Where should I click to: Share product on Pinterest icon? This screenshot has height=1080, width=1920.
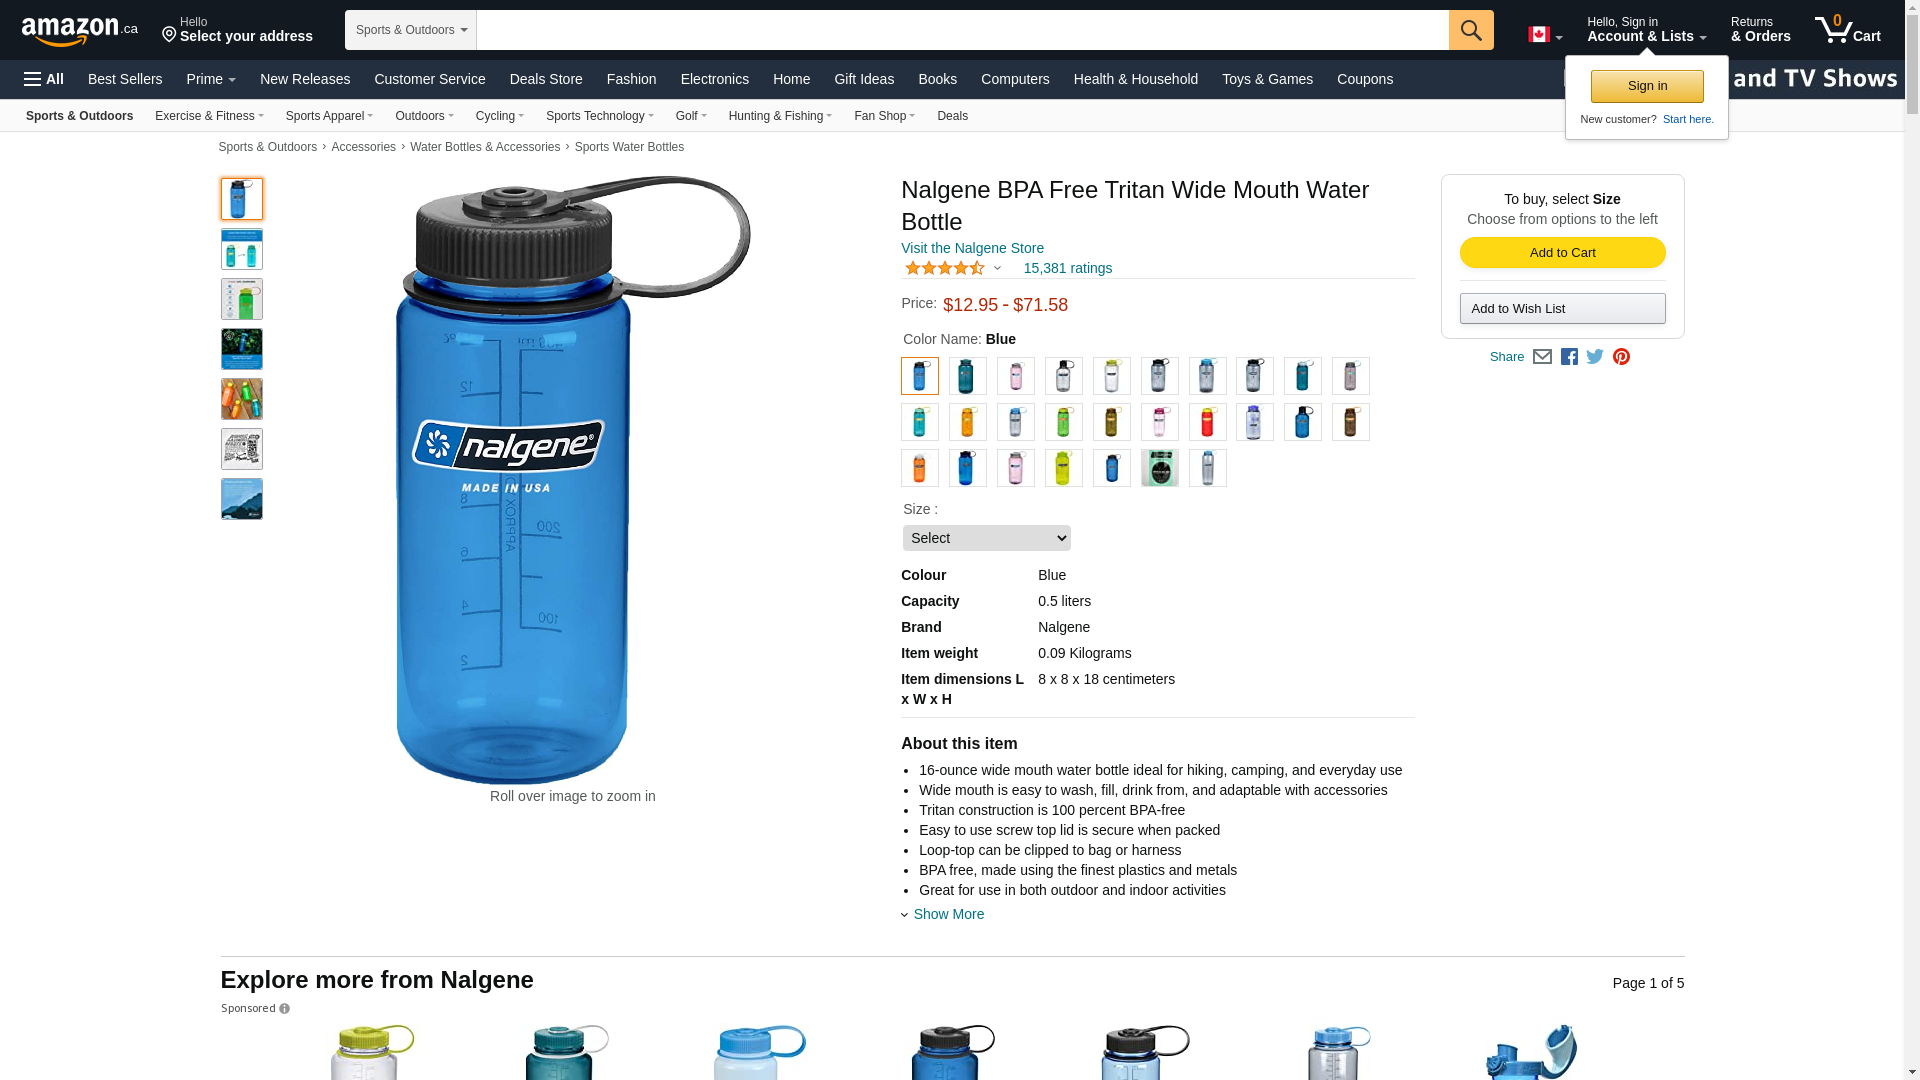1621,357
